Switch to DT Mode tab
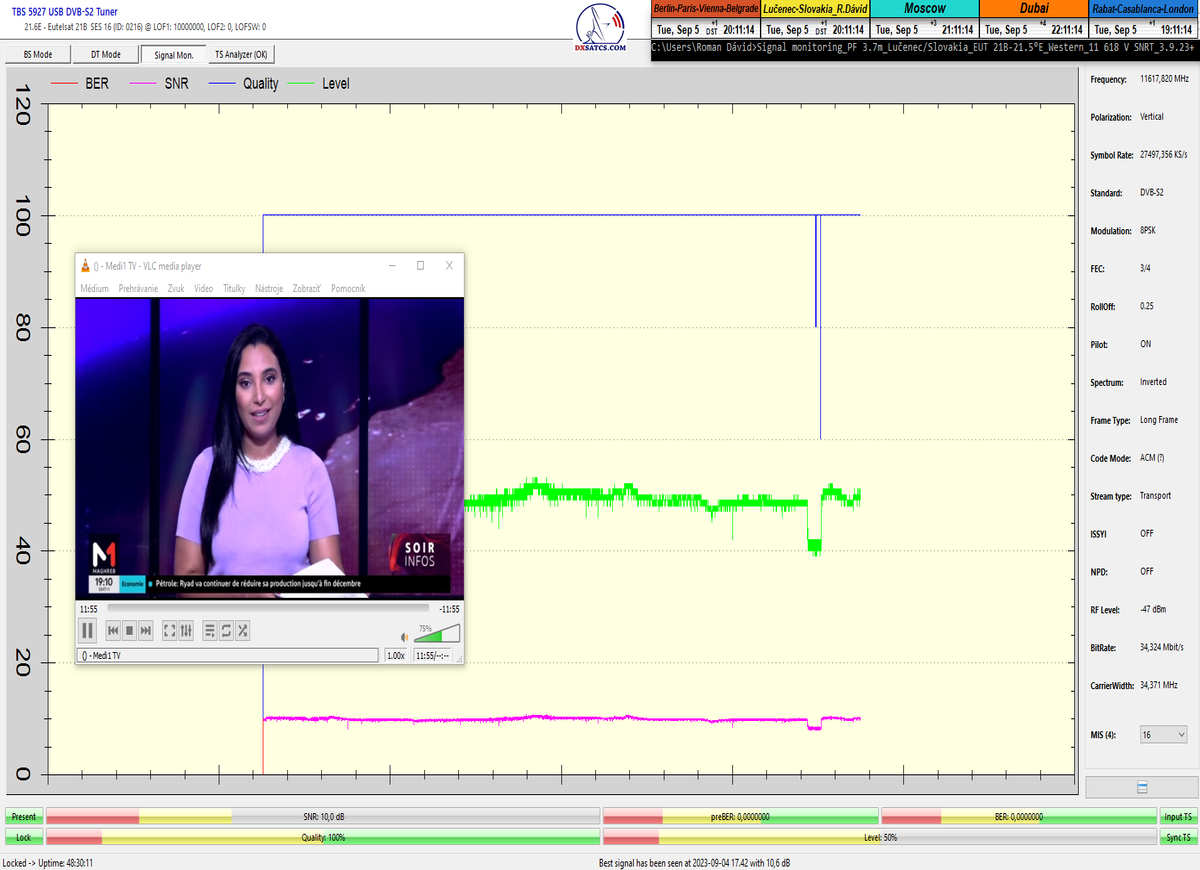Screen dimensions: 1200x870 coord(105,55)
